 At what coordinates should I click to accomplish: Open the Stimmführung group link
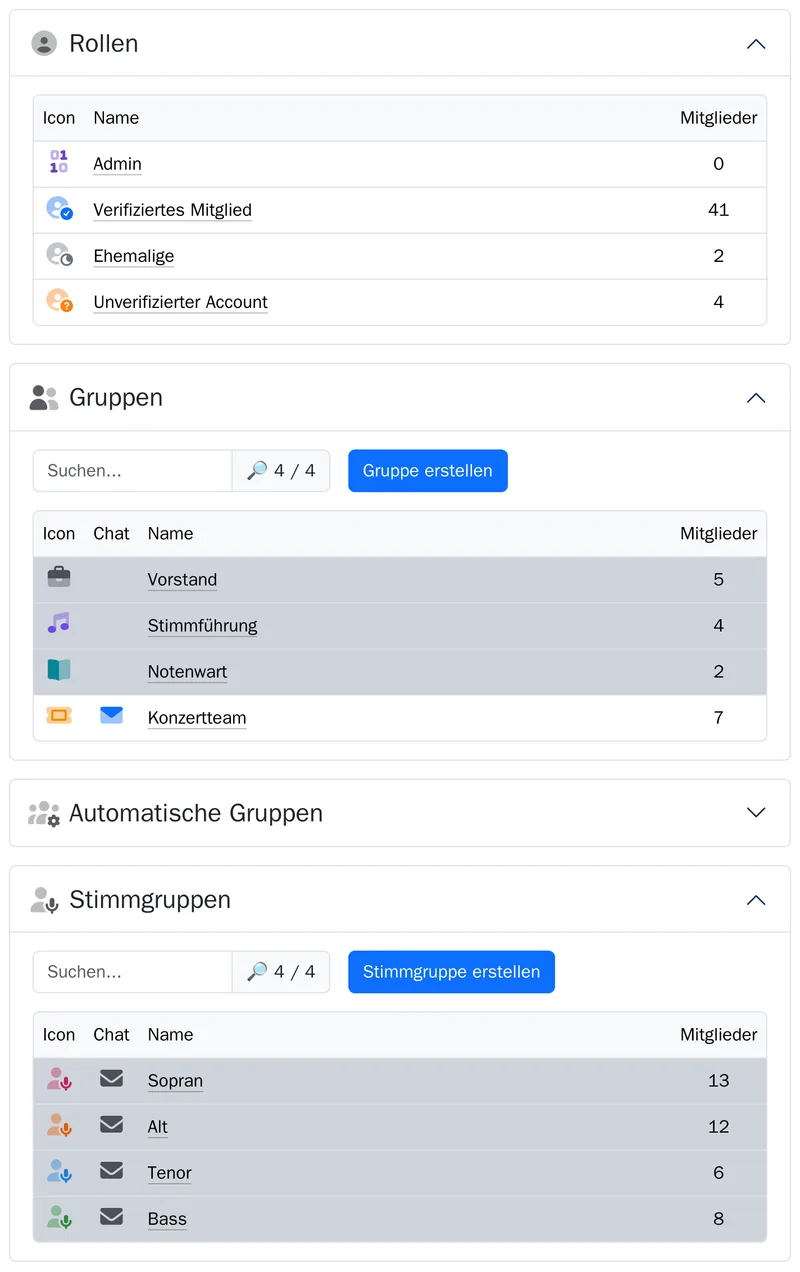(x=202, y=626)
